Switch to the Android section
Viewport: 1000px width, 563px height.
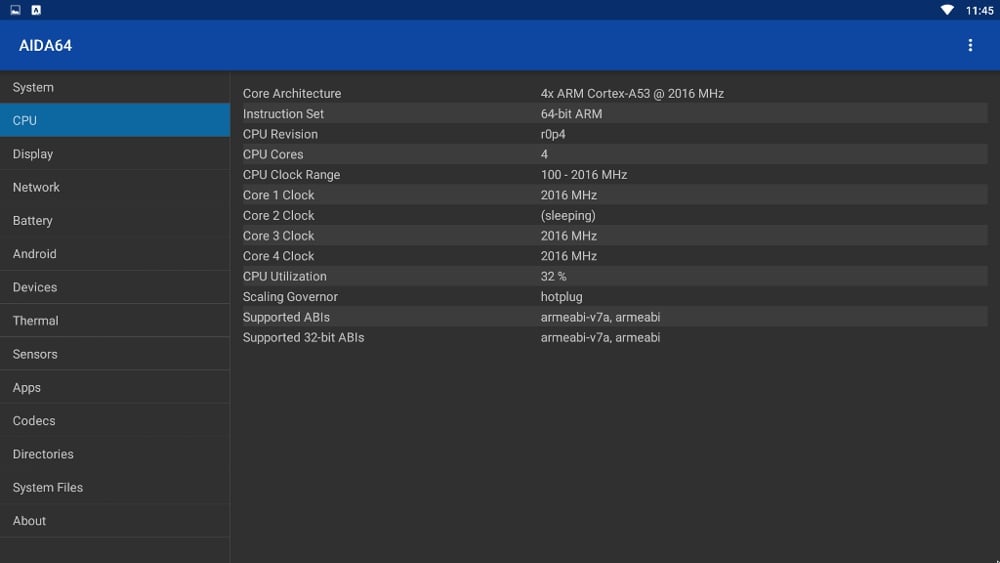(x=115, y=254)
